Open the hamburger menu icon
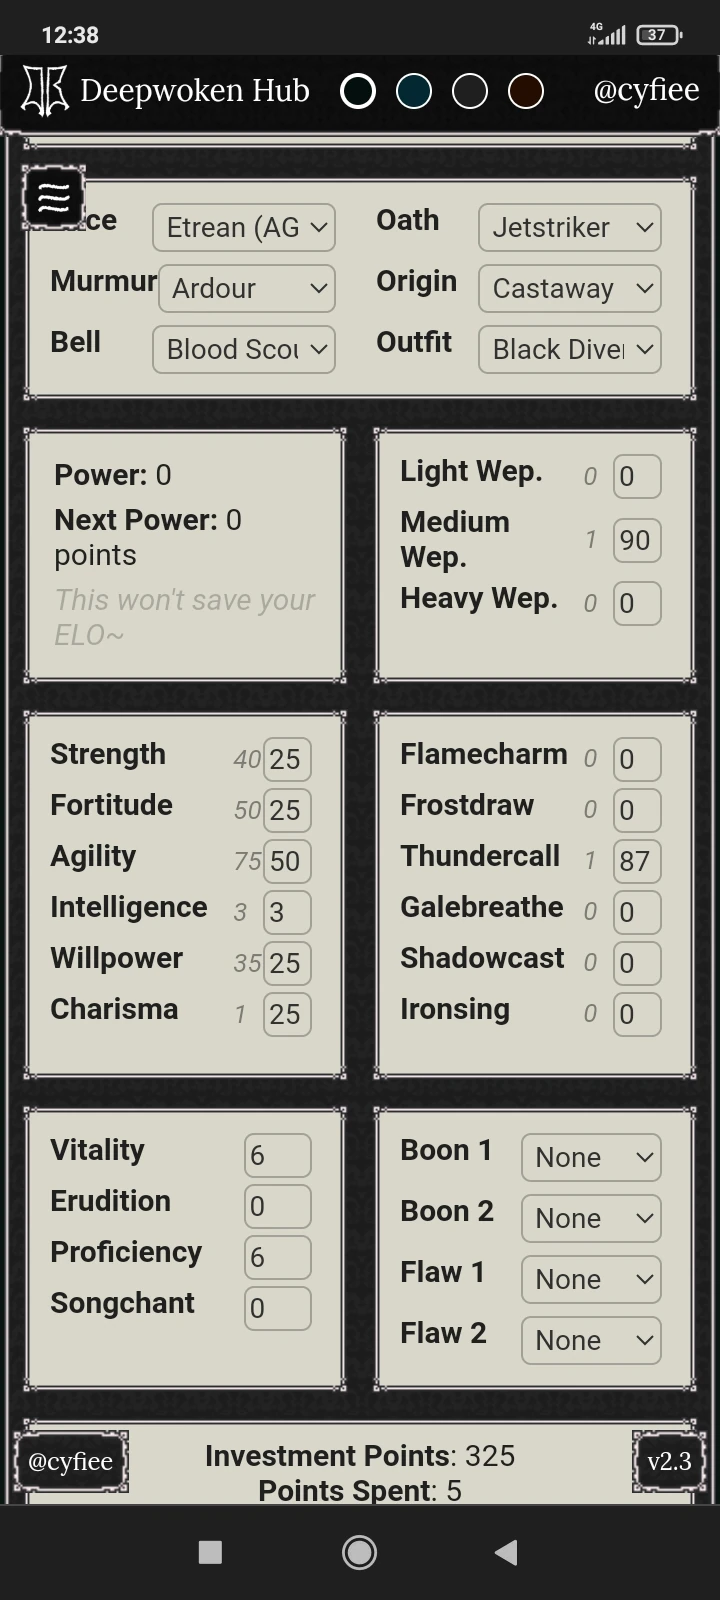 point(53,198)
